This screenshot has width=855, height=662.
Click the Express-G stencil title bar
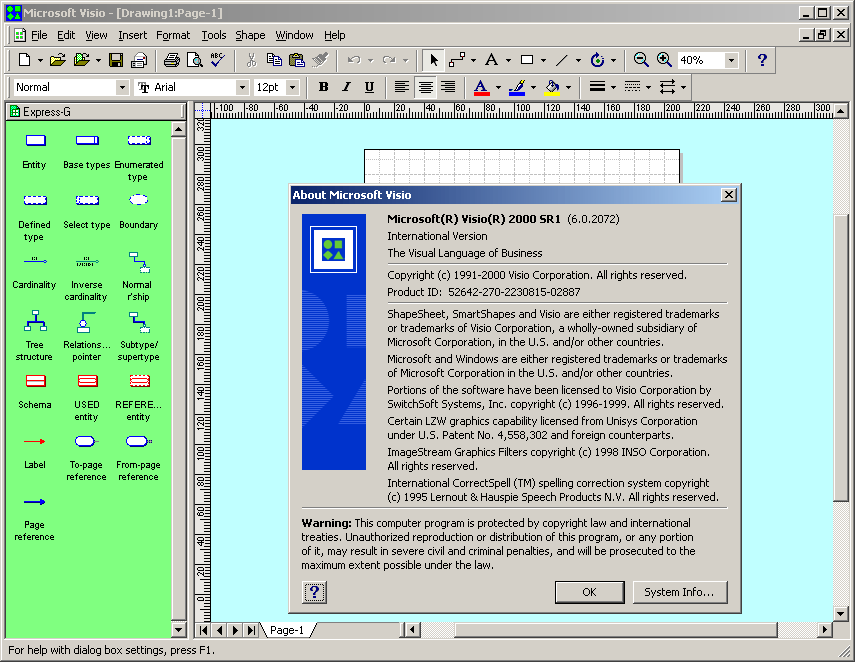pos(95,112)
